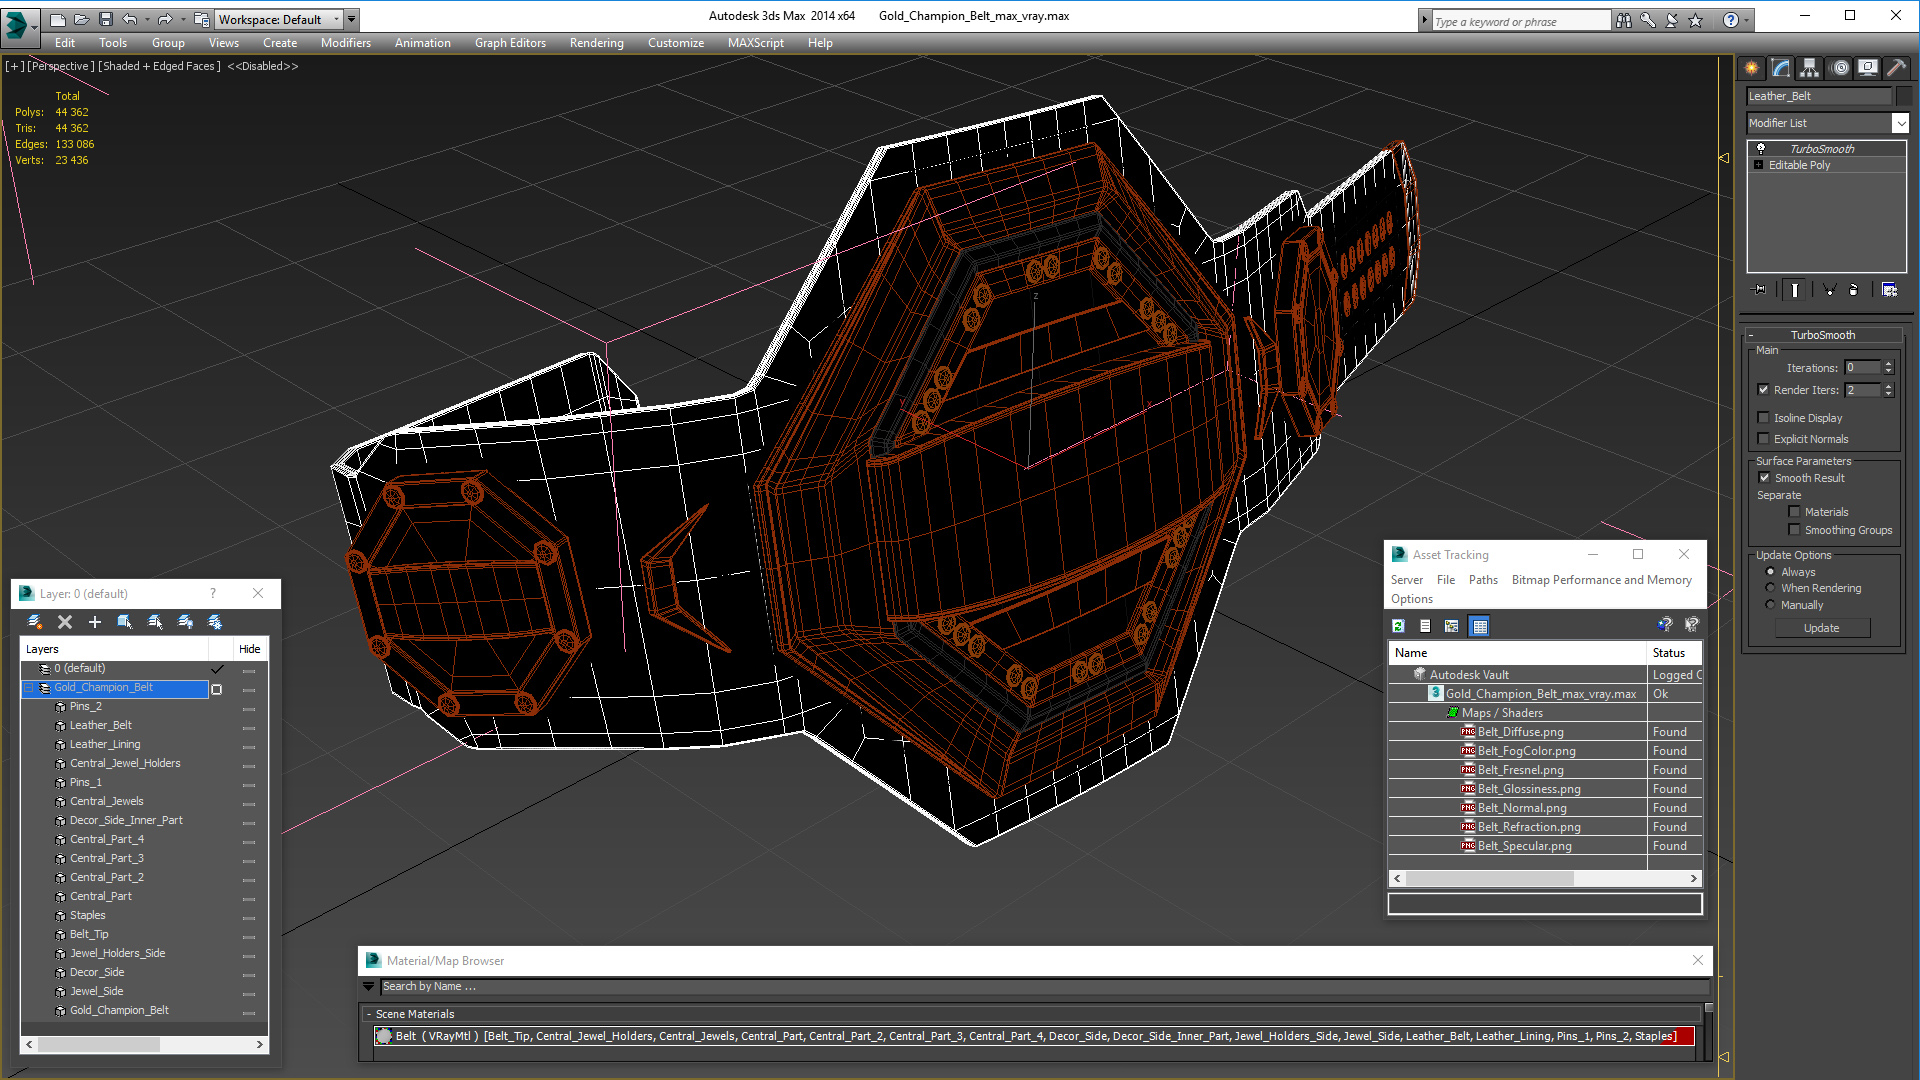Enable Separate by Smoothing Groups checkbox

click(x=1794, y=530)
